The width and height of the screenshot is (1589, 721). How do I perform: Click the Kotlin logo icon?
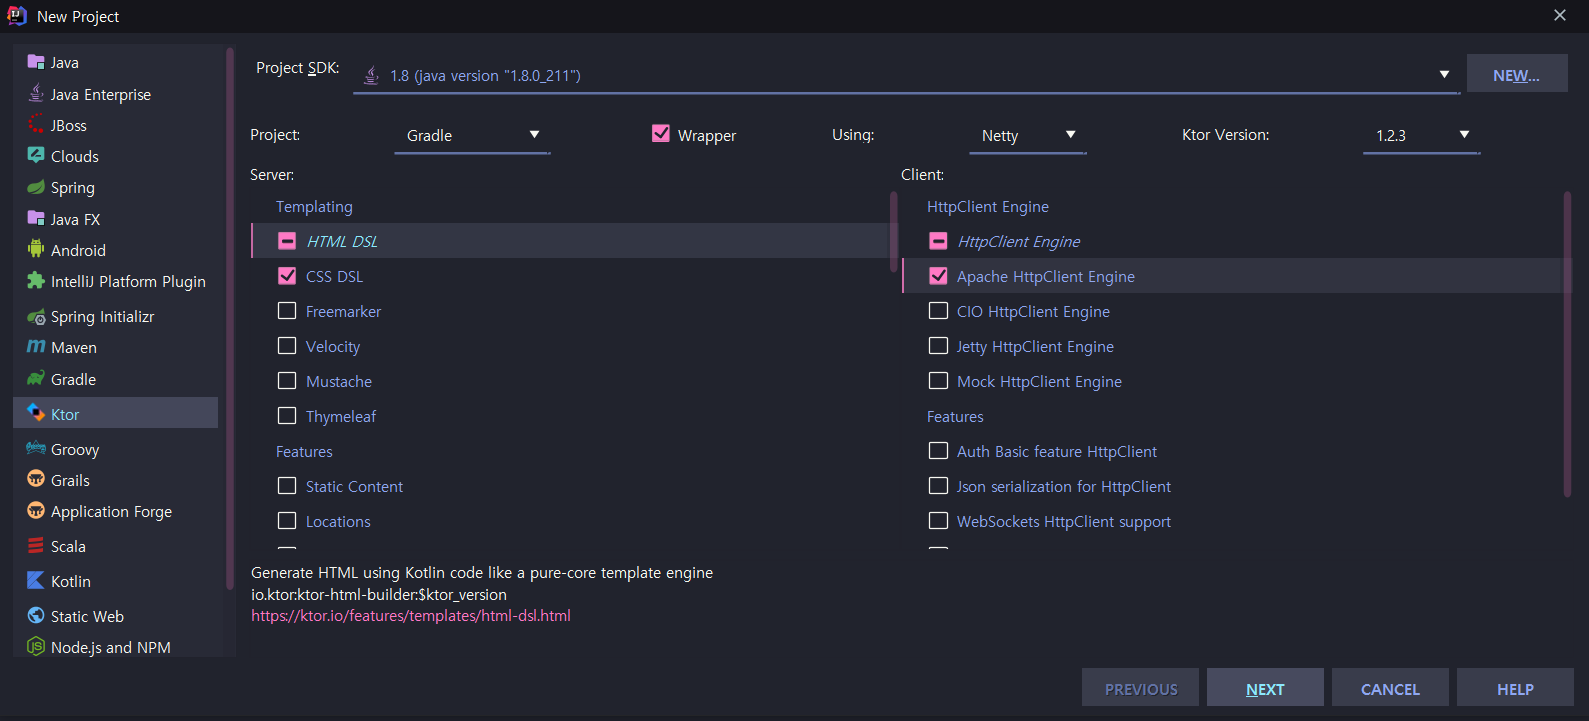(x=36, y=581)
